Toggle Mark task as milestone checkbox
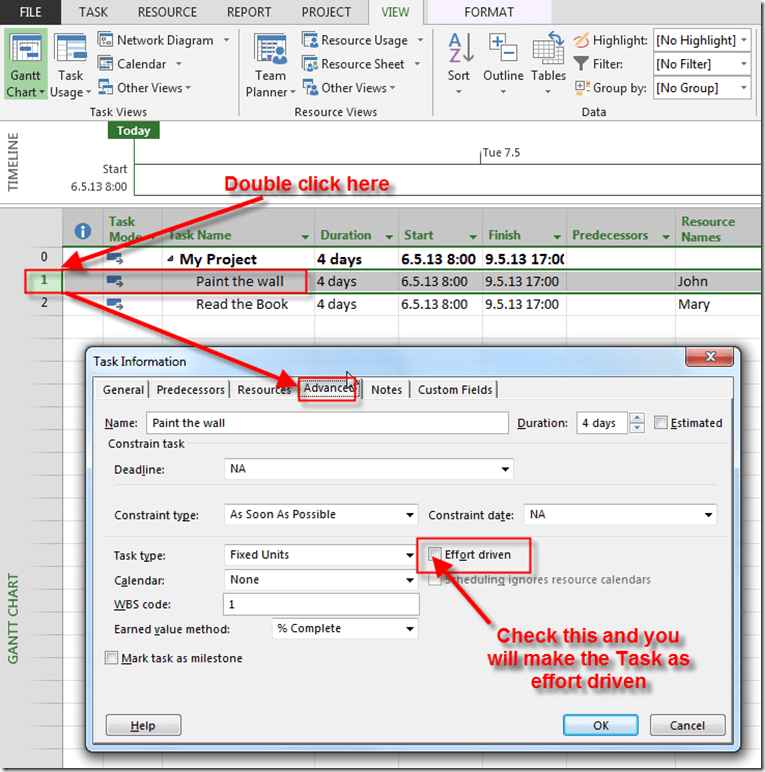This screenshot has height=772, width=765. pyautogui.click(x=112, y=658)
